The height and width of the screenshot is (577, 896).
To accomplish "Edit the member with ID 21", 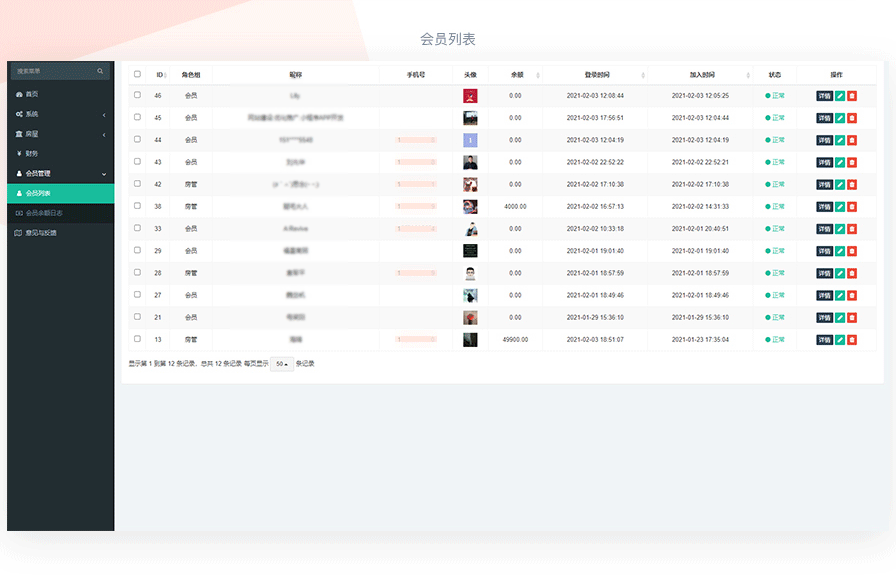I will click(840, 318).
